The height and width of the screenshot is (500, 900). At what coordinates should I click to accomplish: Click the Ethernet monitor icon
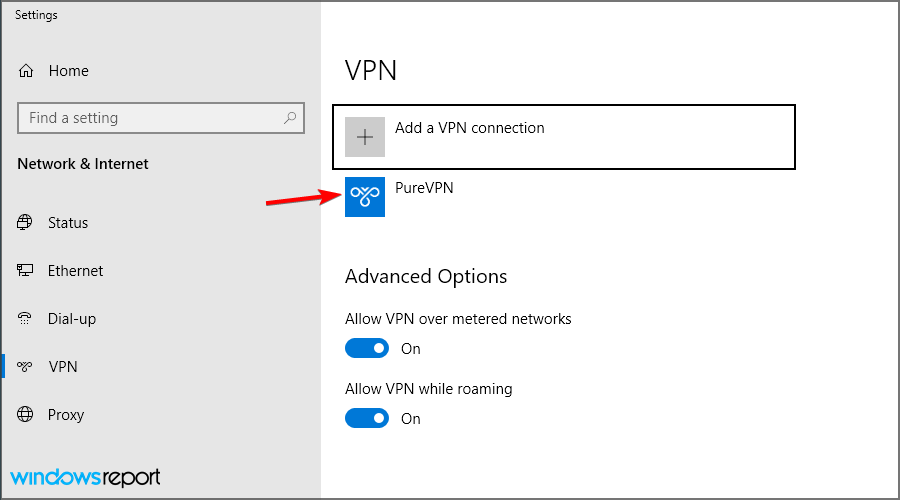pyautogui.click(x=25, y=270)
